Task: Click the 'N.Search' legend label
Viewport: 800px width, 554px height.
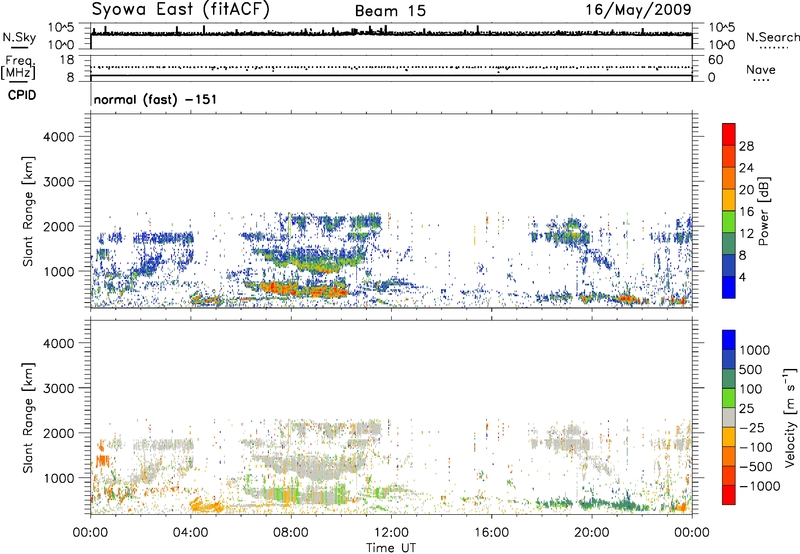Action: [x=773, y=37]
